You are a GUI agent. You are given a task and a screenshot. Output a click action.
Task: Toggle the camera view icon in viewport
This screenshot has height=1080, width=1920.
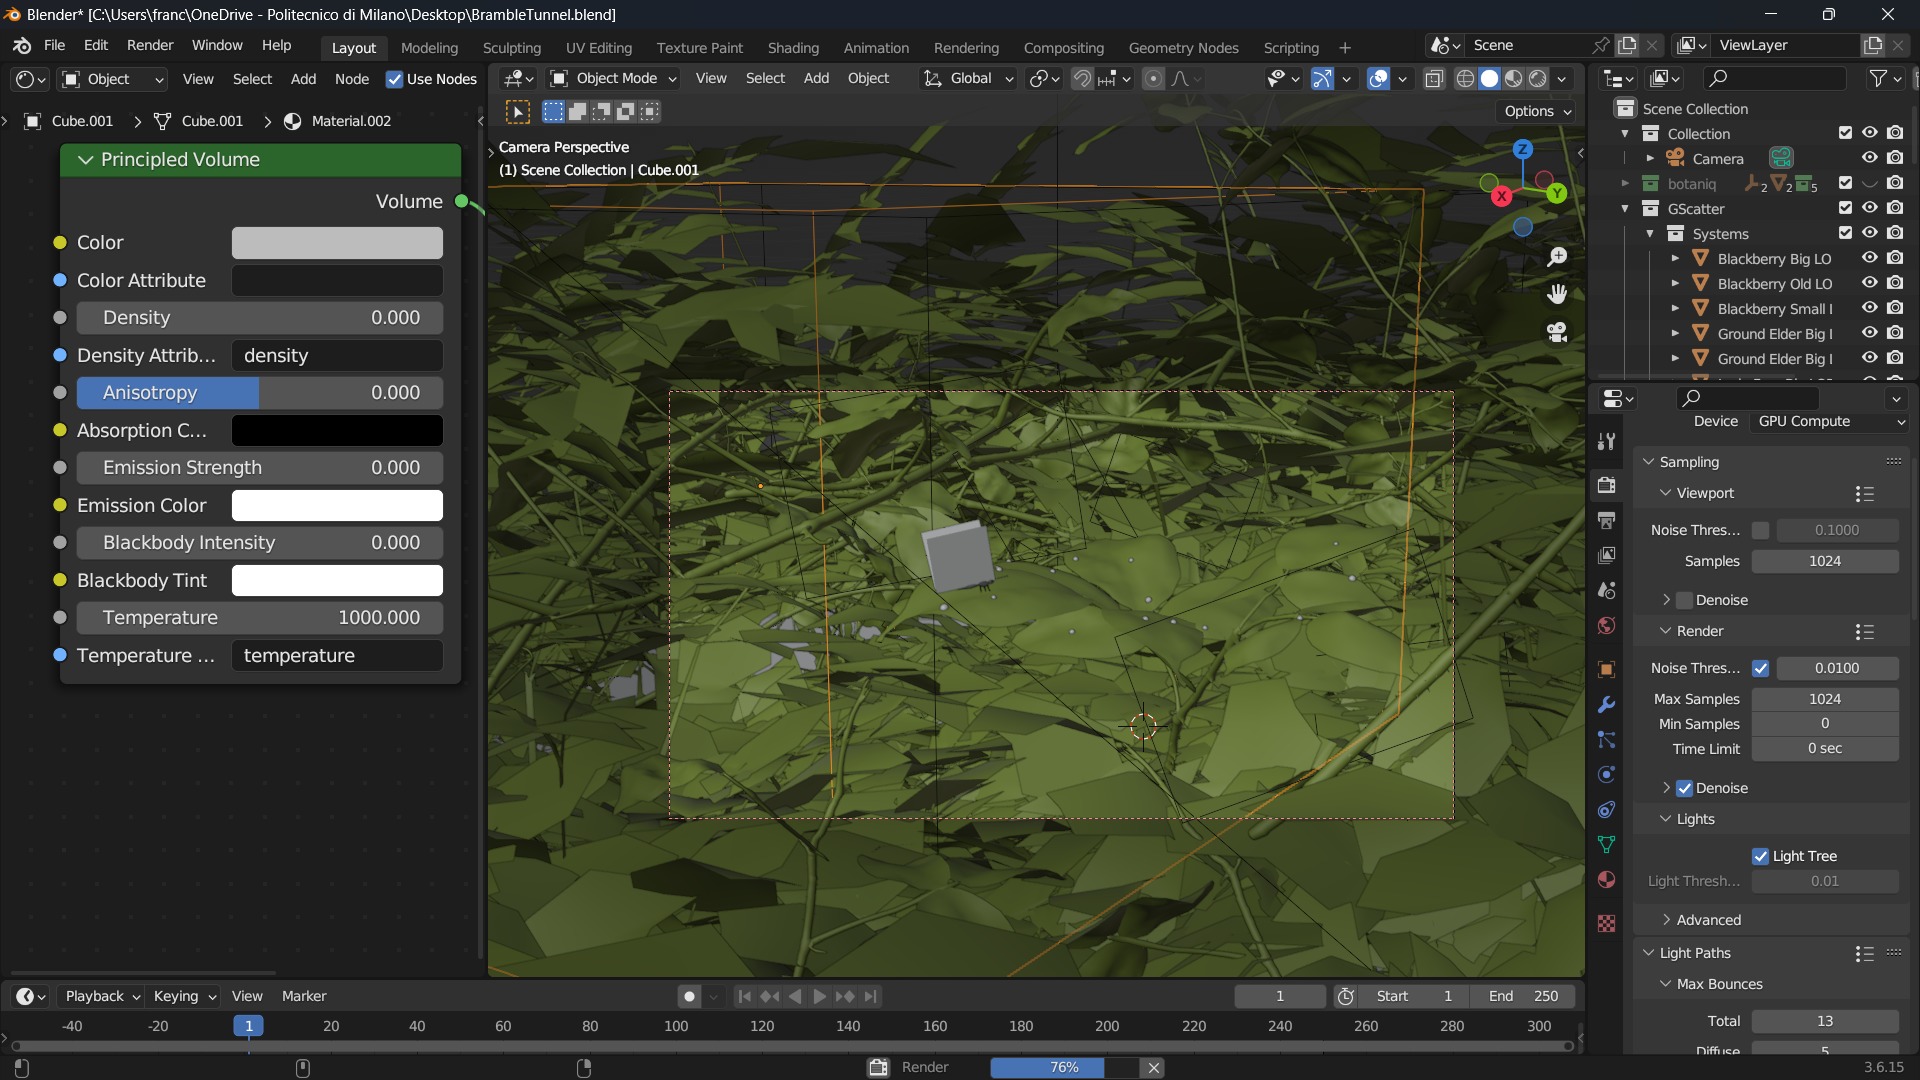(1557, 332)
